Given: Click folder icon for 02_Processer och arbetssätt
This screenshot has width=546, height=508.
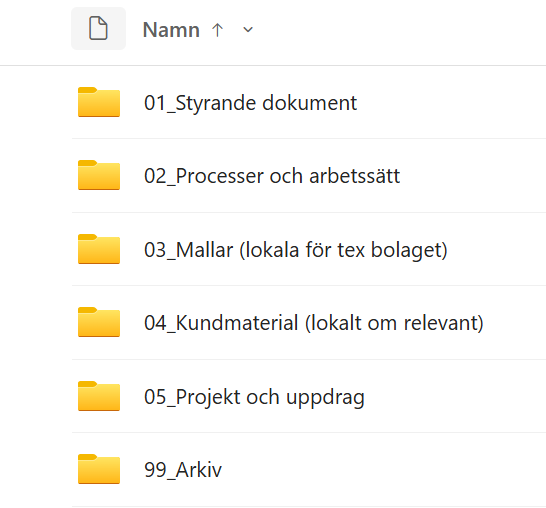Looking at the screenshot, I should pyautogui.click(x=99, y=175).
